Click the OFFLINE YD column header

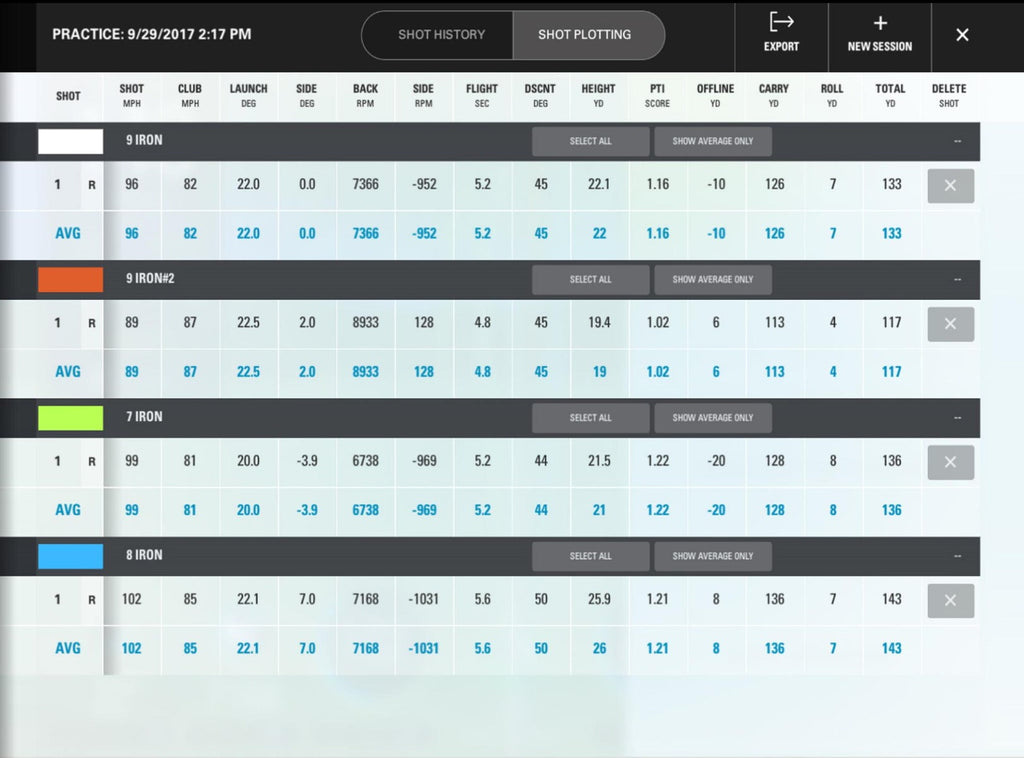point(715,95)
